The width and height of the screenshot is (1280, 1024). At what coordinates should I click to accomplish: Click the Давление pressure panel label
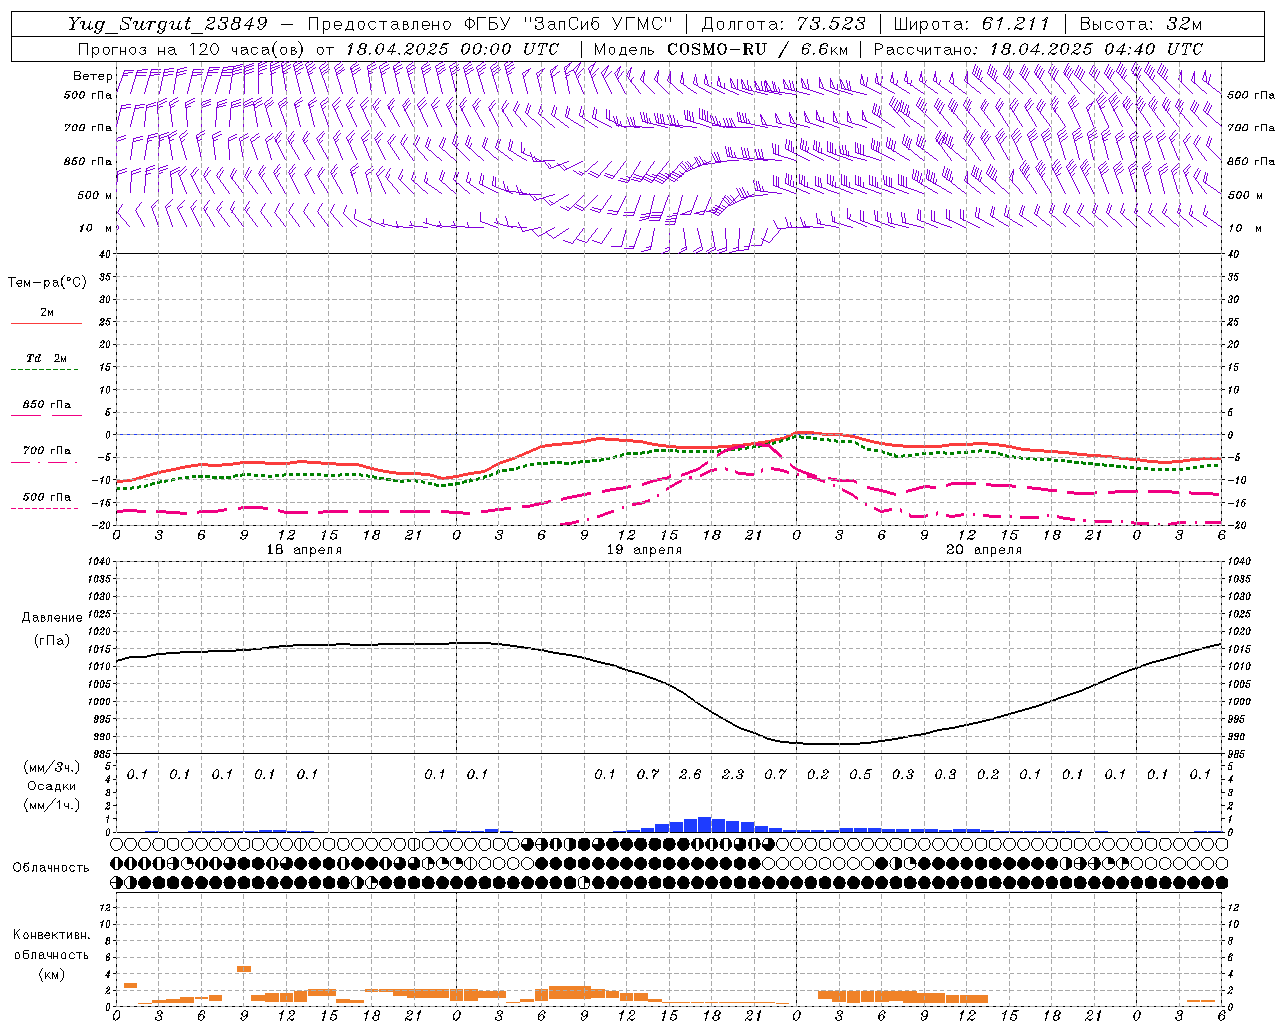(52, 618)
